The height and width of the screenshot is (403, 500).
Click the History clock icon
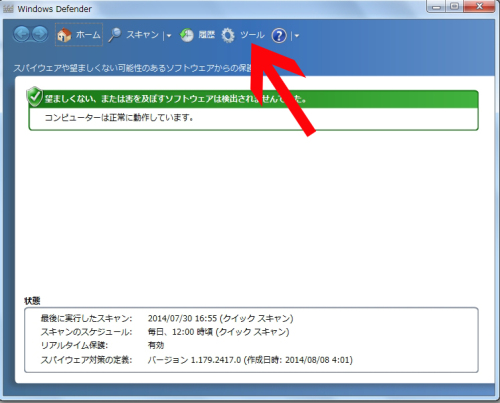pyautogui.click(x=187, y=35)
